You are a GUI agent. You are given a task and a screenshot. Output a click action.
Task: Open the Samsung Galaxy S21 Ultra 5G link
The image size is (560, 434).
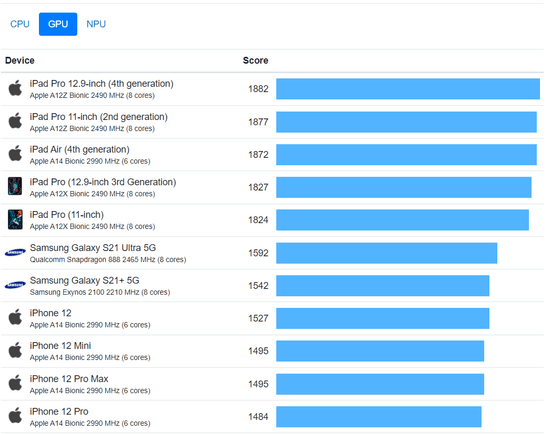click(93, 248)
